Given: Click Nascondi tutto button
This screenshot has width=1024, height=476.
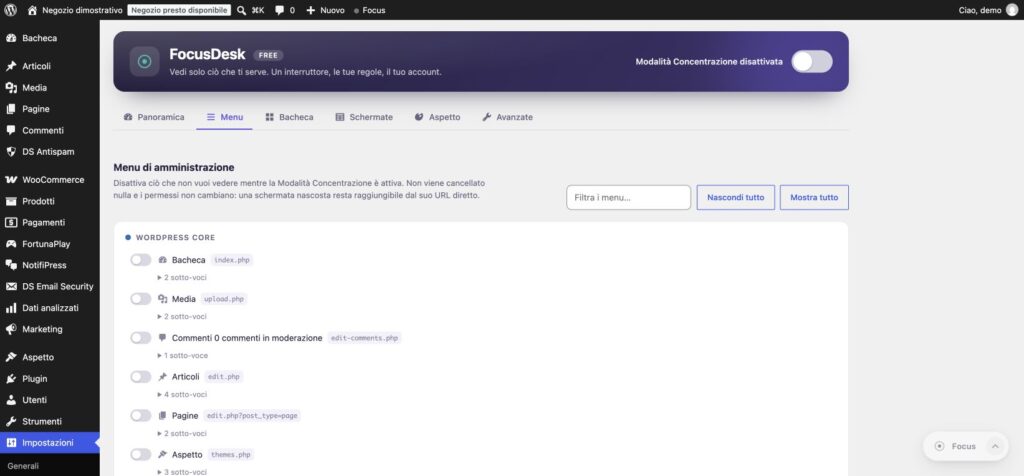Looking at the screenshot, I should (x=735, y=197).
